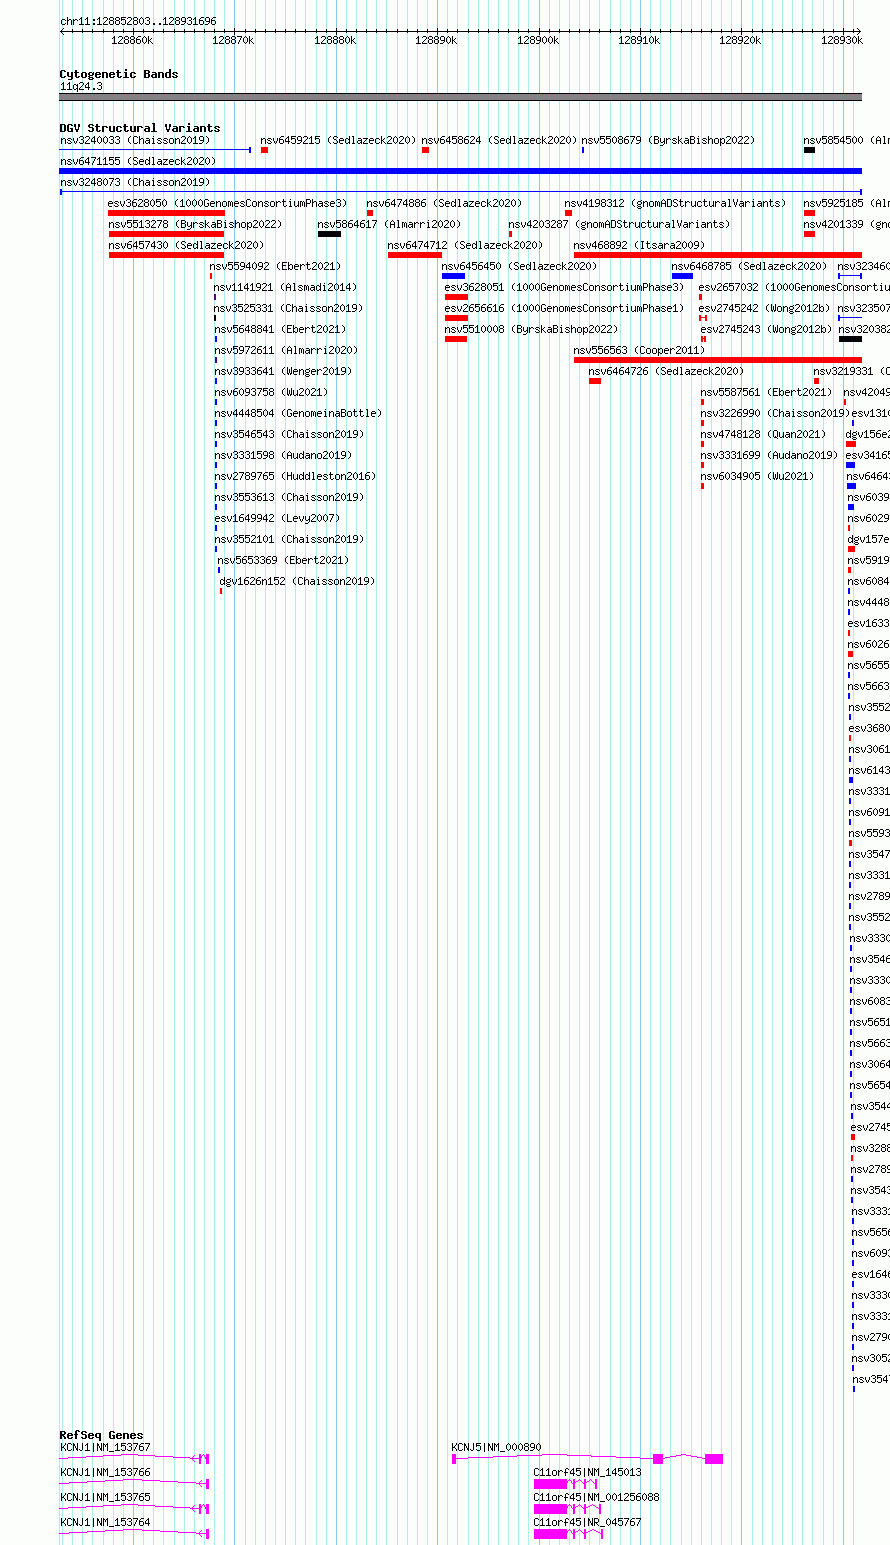The image size is (890, 1545).
Task: Click the nsv6457430 (Sedlazeck2020) label
Action: (186, 245)
